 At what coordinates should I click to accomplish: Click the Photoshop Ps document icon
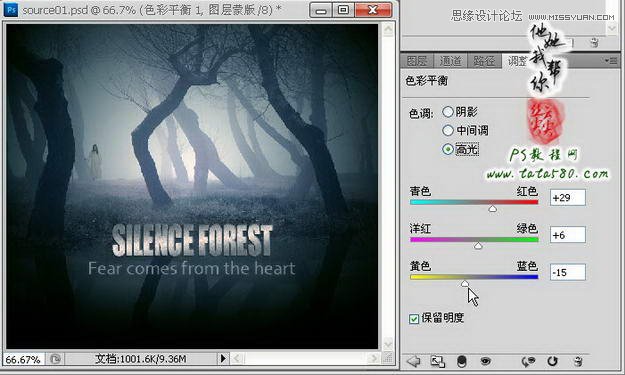11,9
